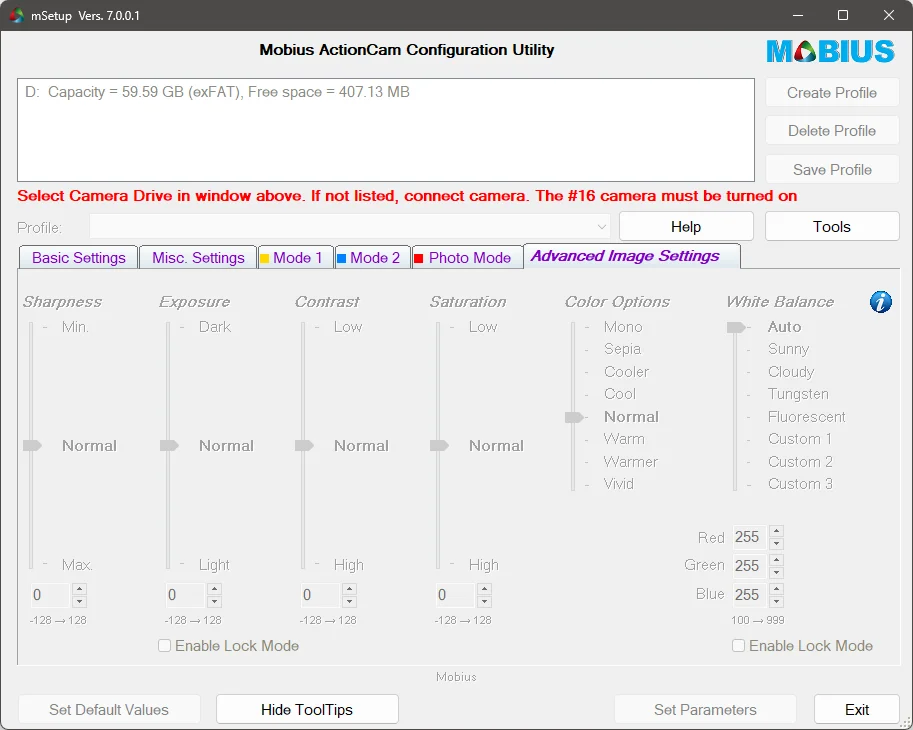
Task: Open the Tools button
Action: click(x=832, y=226)
